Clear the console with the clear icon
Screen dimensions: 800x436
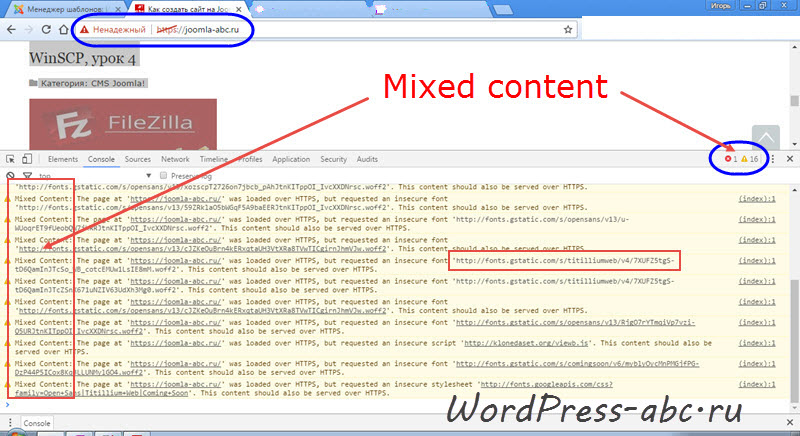coord(10,175)
